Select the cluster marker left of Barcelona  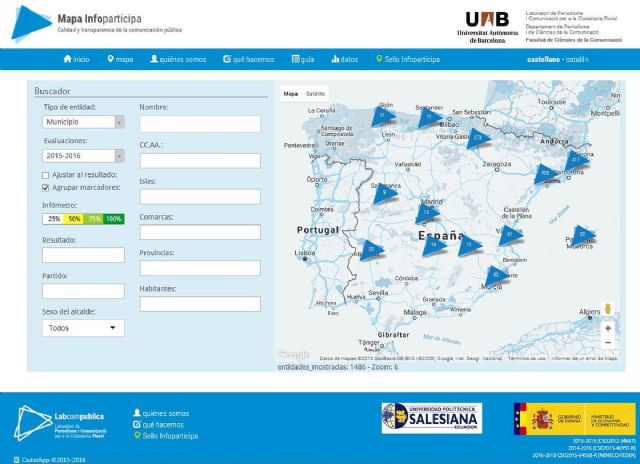pos(546,174)
